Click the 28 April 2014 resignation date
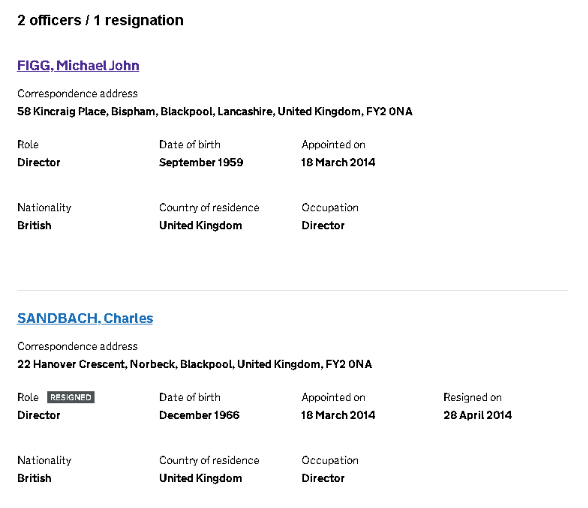The height and width of the screenshot is (508, 588). 477,415
